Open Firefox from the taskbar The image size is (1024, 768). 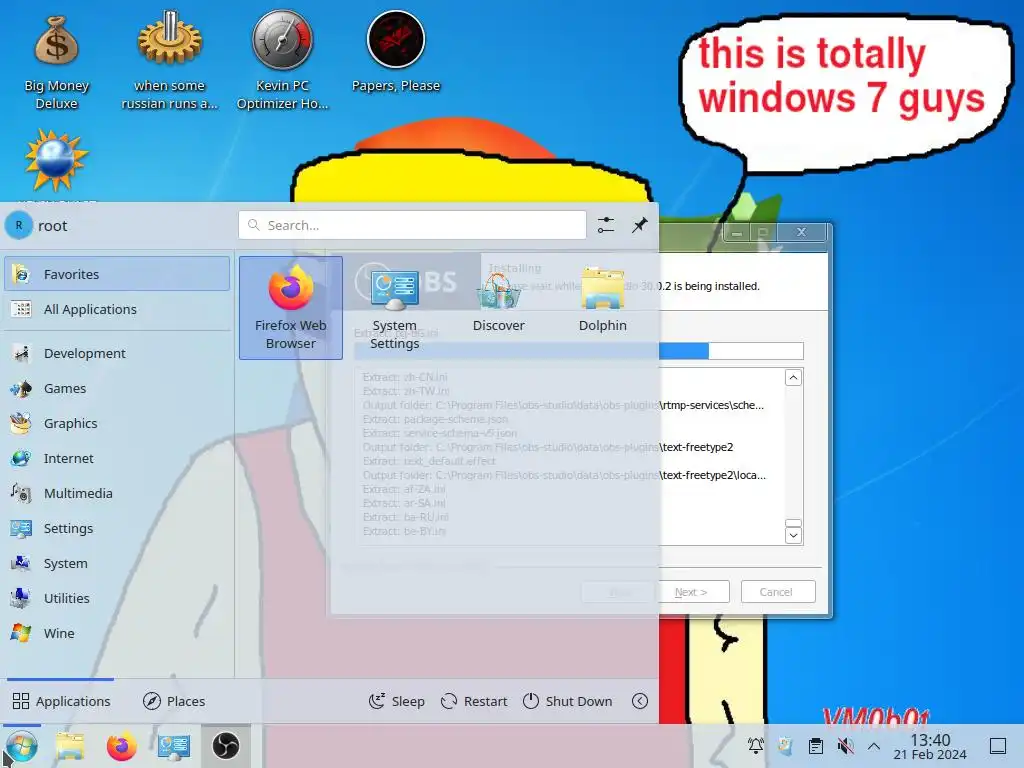(x=121, y=746)
